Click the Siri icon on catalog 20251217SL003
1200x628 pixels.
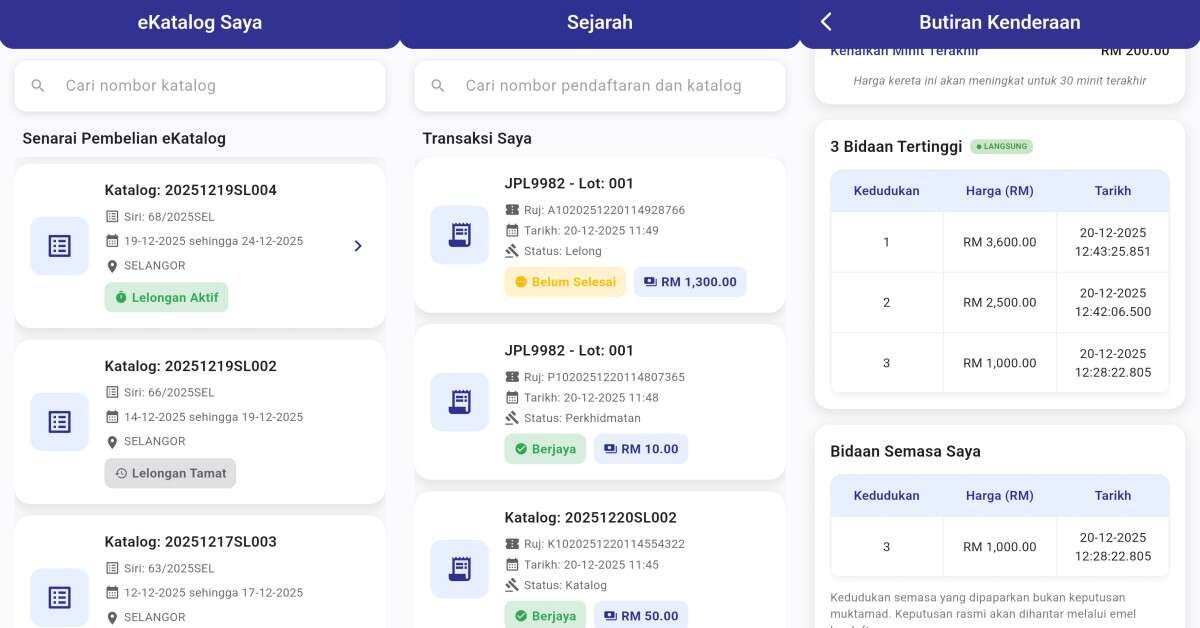click(112, 567)
